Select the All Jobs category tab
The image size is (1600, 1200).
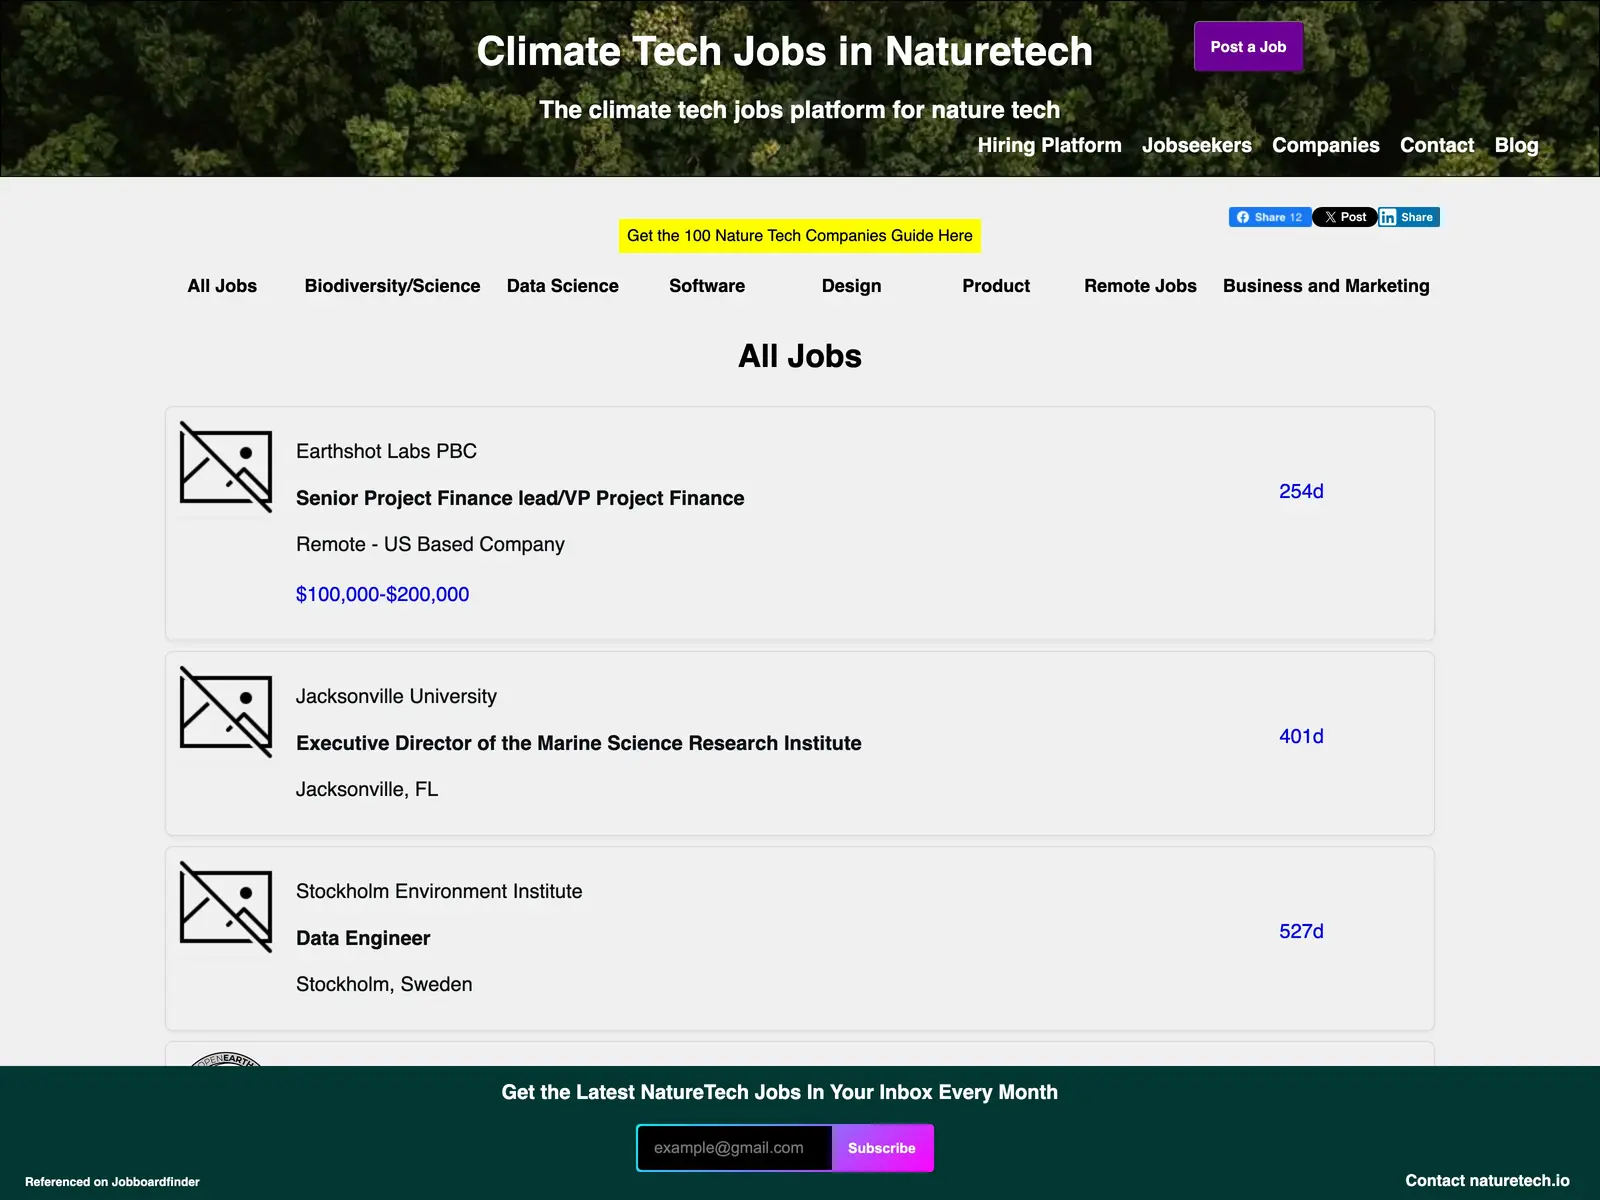tap(222, 286)
